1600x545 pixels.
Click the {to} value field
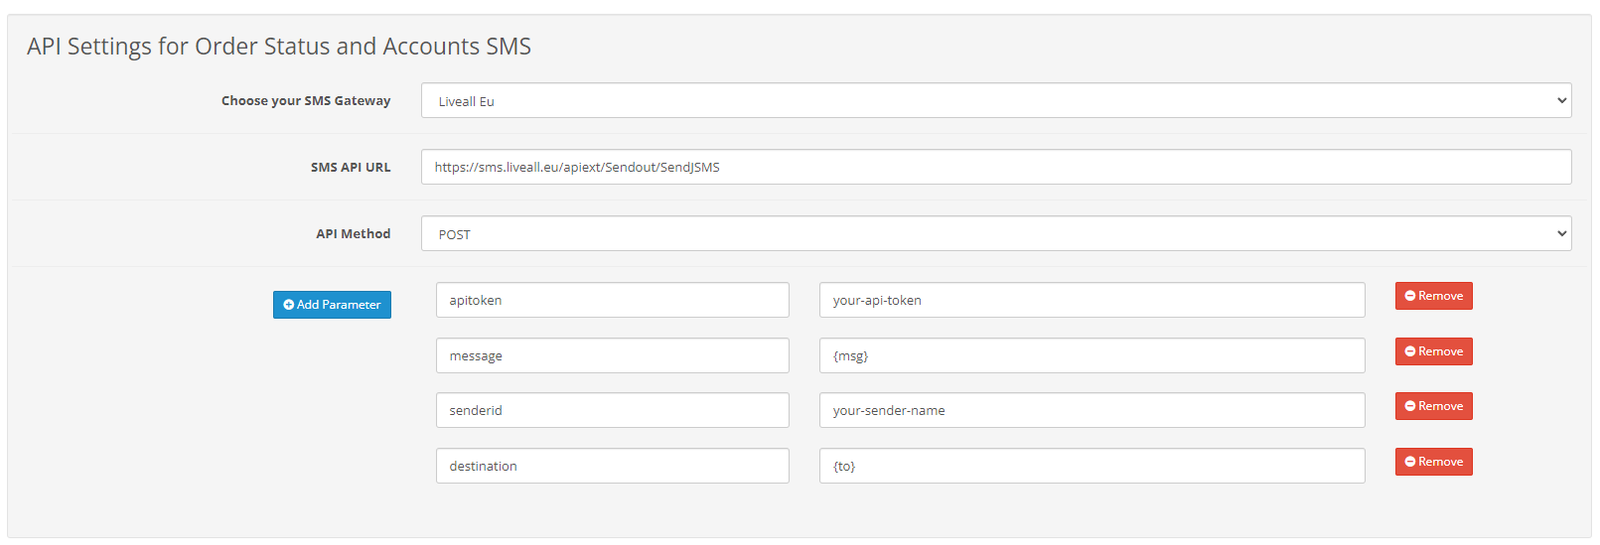[x=1092, y=466]
